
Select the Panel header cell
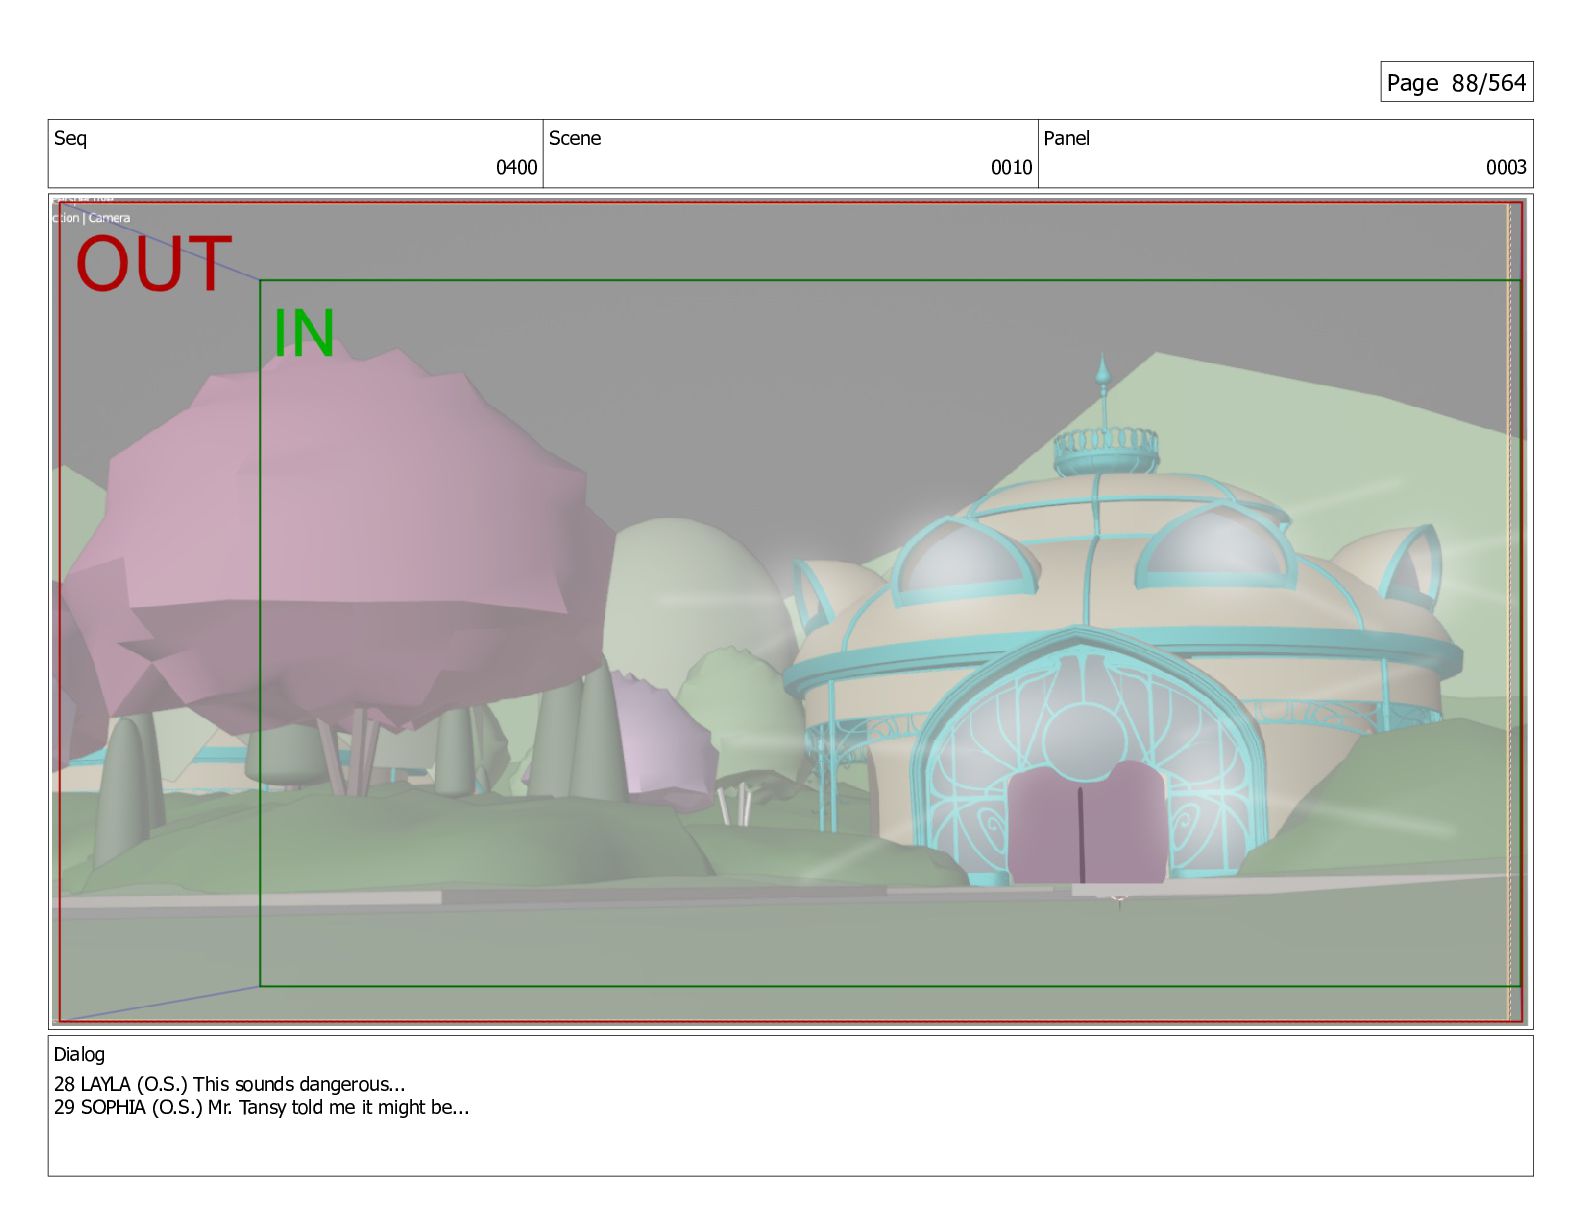[x=1066, y=138]
